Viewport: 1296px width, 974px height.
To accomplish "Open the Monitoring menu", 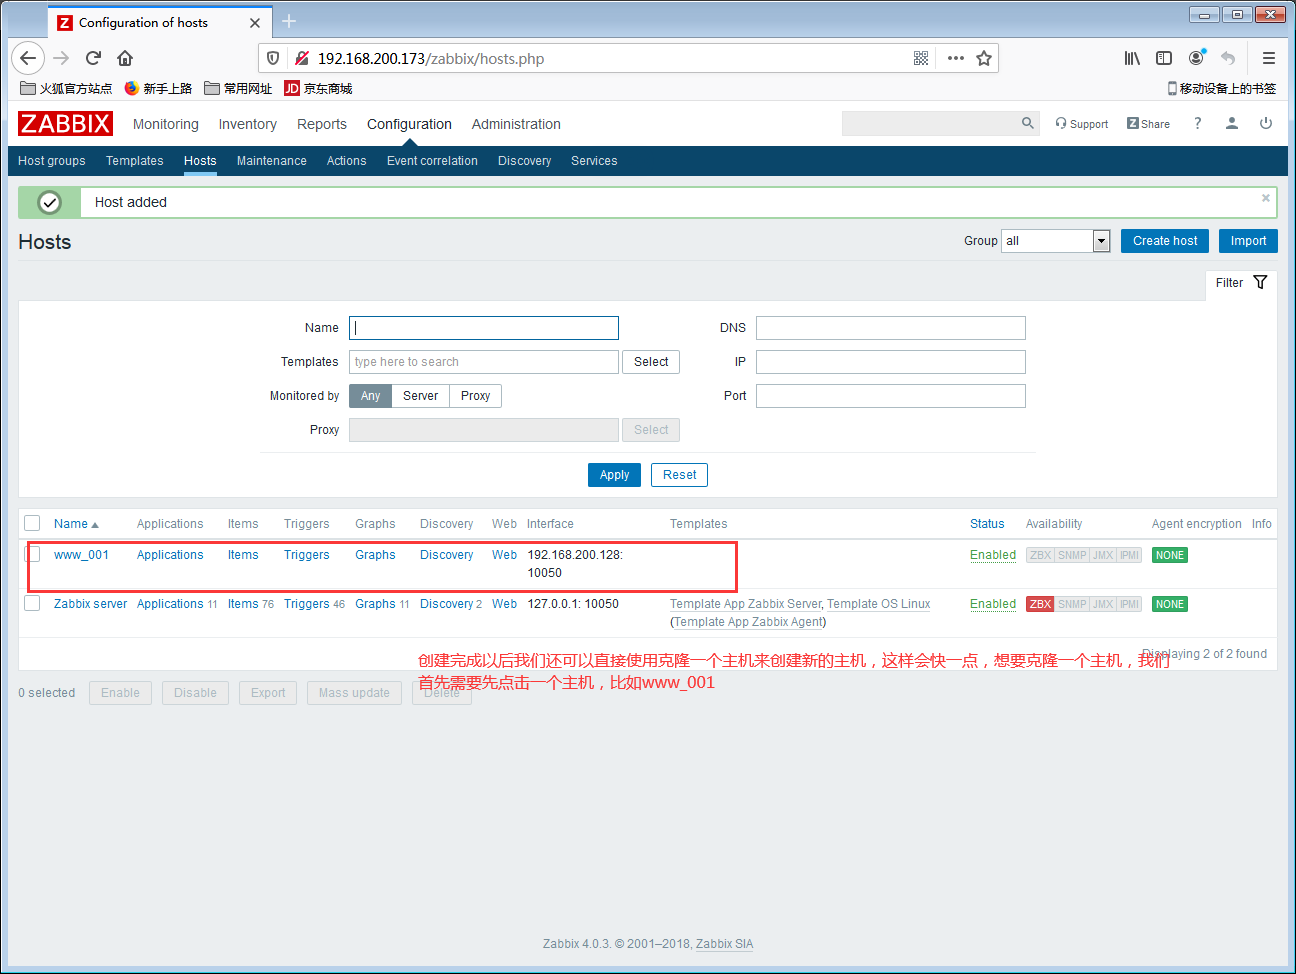I will [x=166, y=124].
